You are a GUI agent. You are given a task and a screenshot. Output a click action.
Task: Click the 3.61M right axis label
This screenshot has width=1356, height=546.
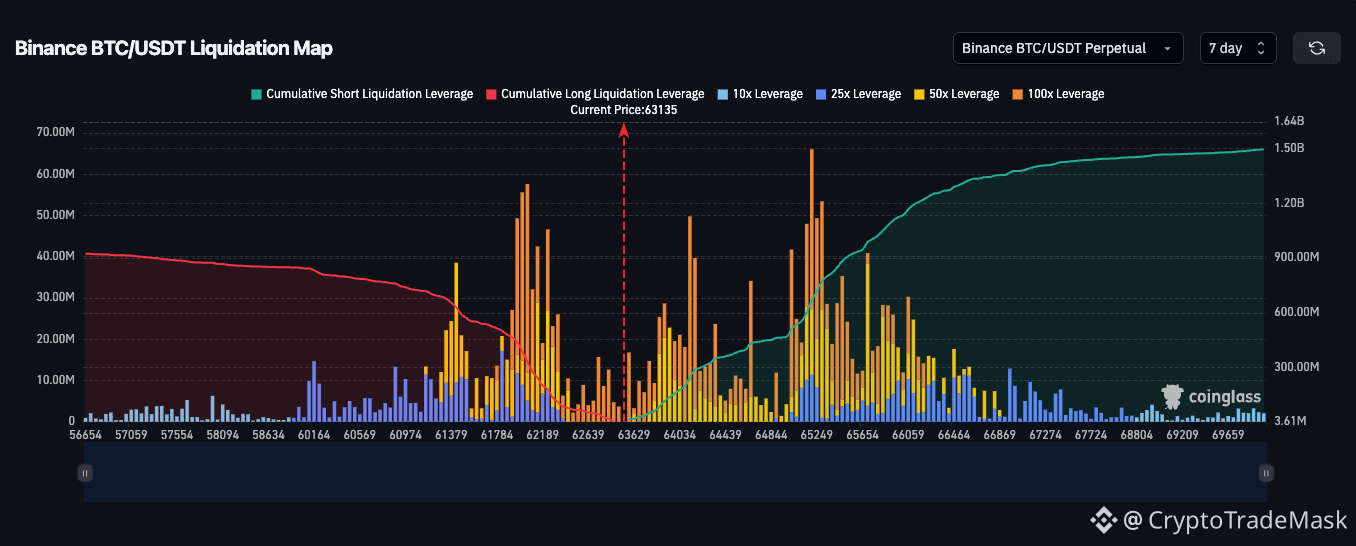[1291, 420]
